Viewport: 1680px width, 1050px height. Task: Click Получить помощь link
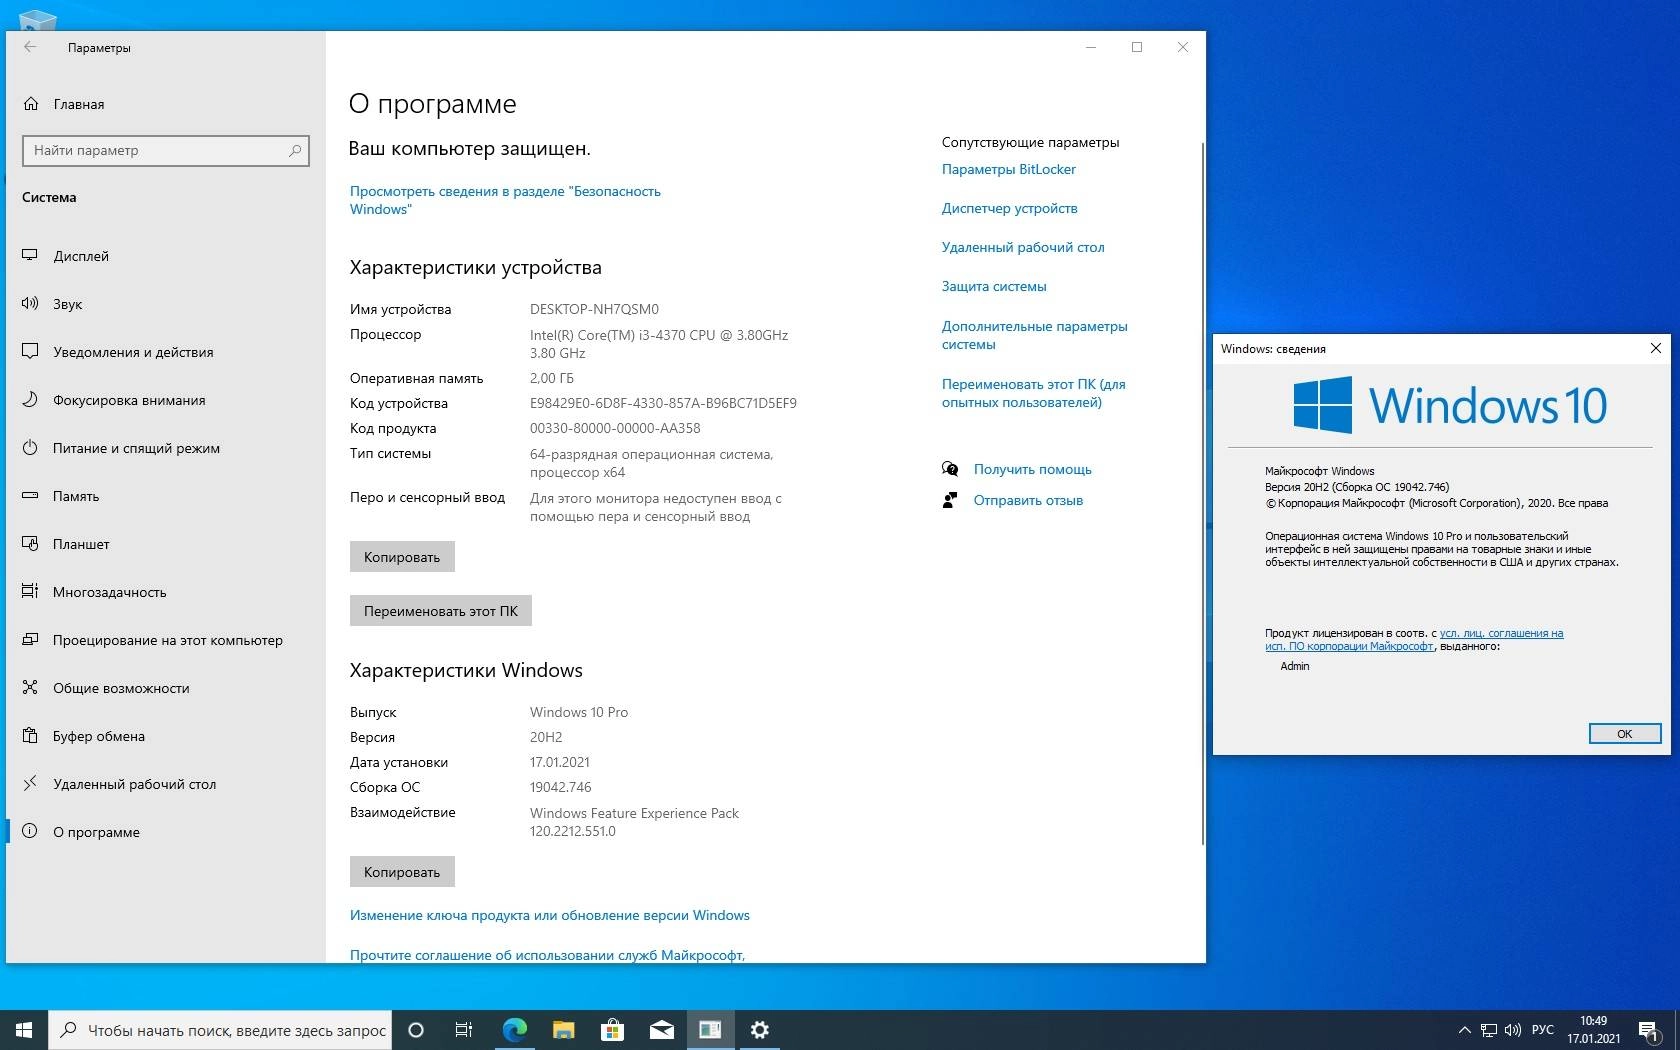point(1032,469)
